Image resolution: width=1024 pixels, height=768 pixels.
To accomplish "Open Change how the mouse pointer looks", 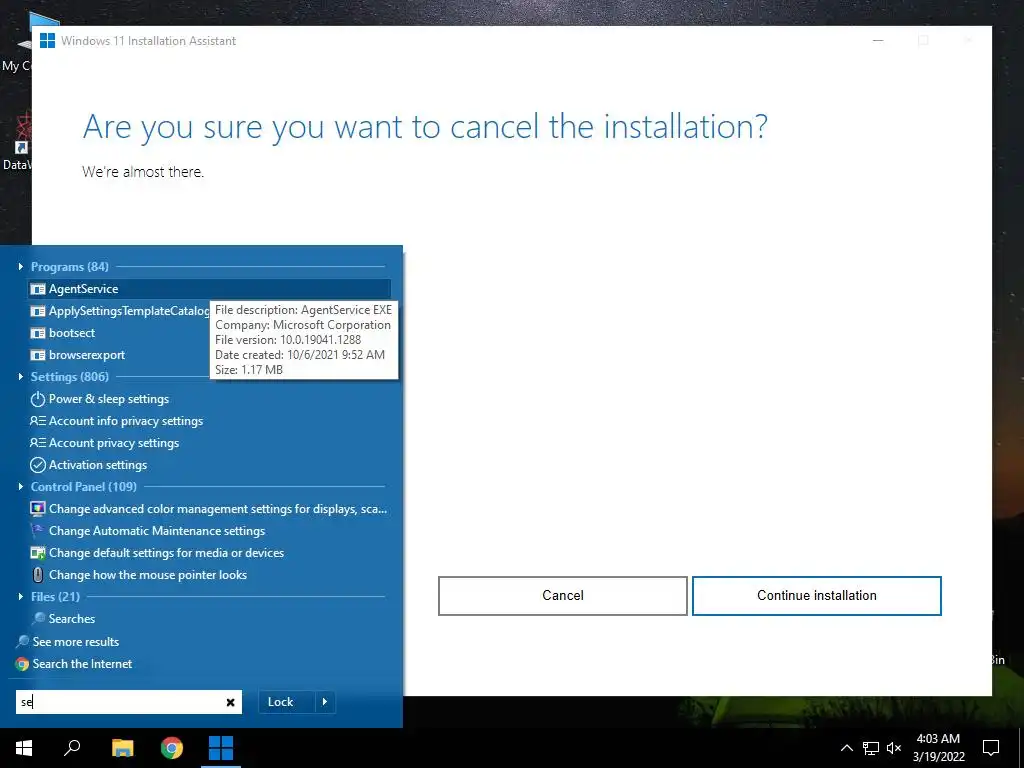I will tap(148, 575).
